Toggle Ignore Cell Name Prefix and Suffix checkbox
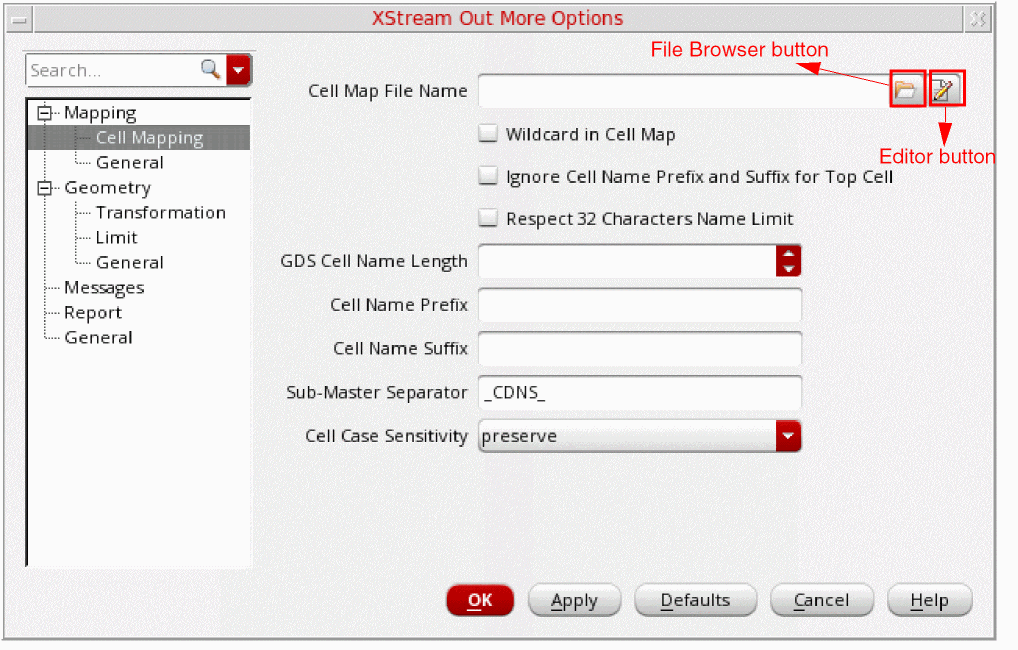The width and height of the screenshot is (1018, 650). (x=488, y=176)
